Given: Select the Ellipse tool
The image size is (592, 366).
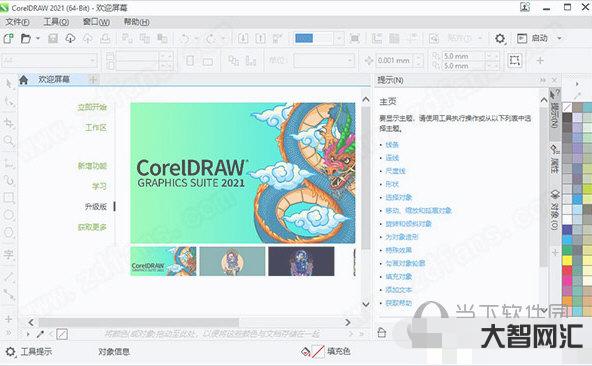Looking at the screenshot, I should point(9,215).
